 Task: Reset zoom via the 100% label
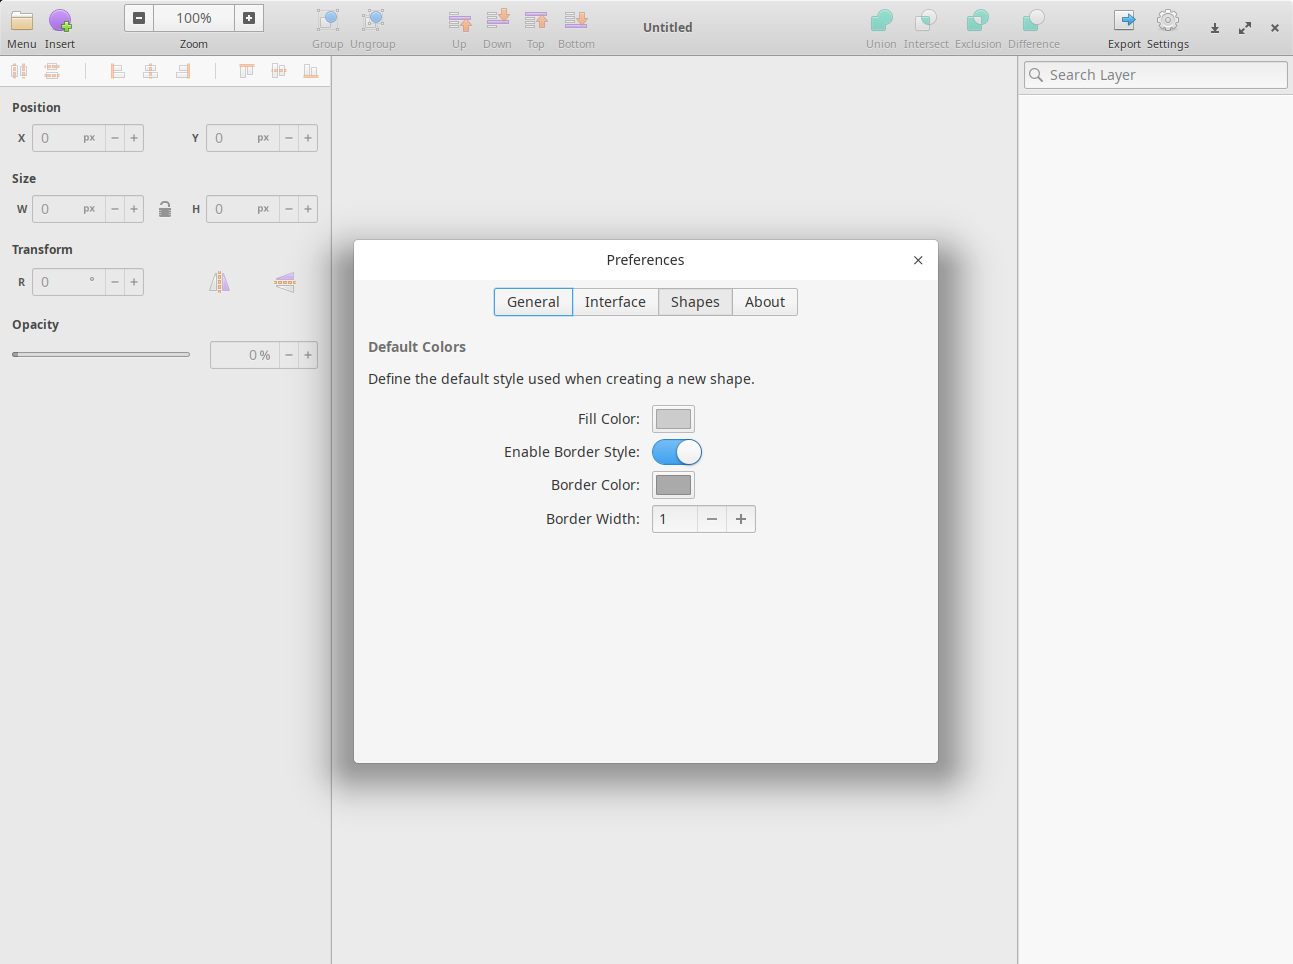(194, 18)
